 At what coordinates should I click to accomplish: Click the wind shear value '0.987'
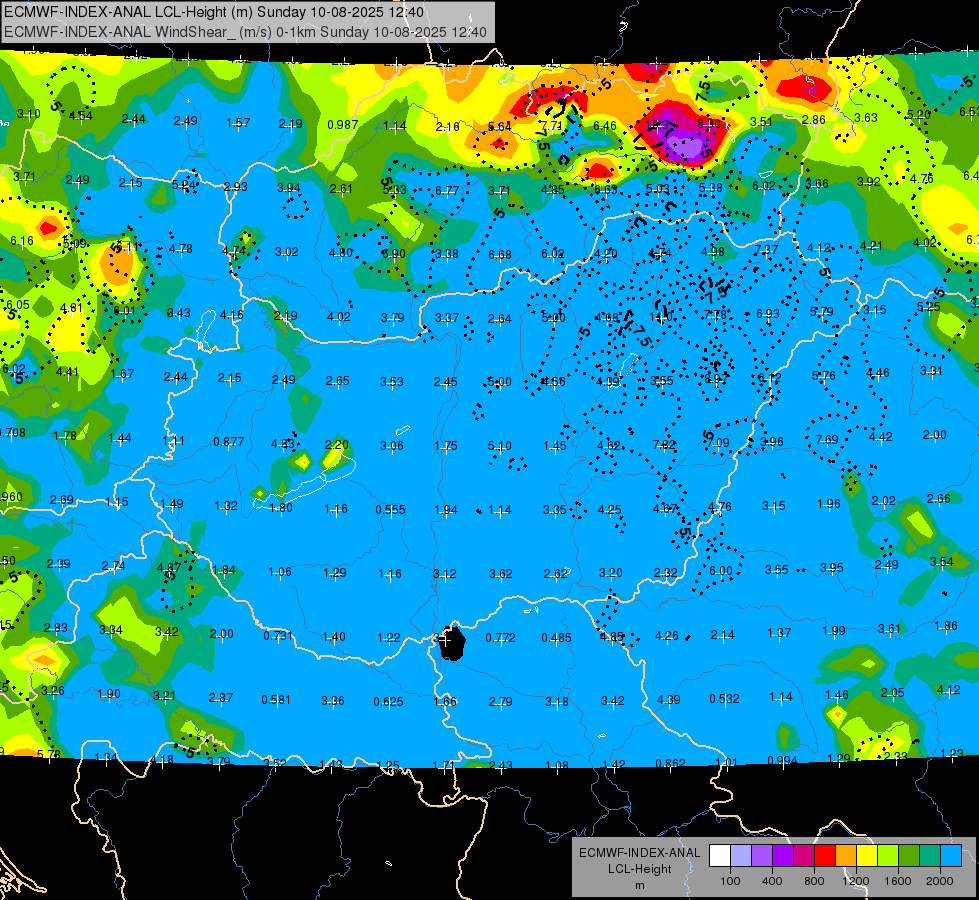coord(343,125)
